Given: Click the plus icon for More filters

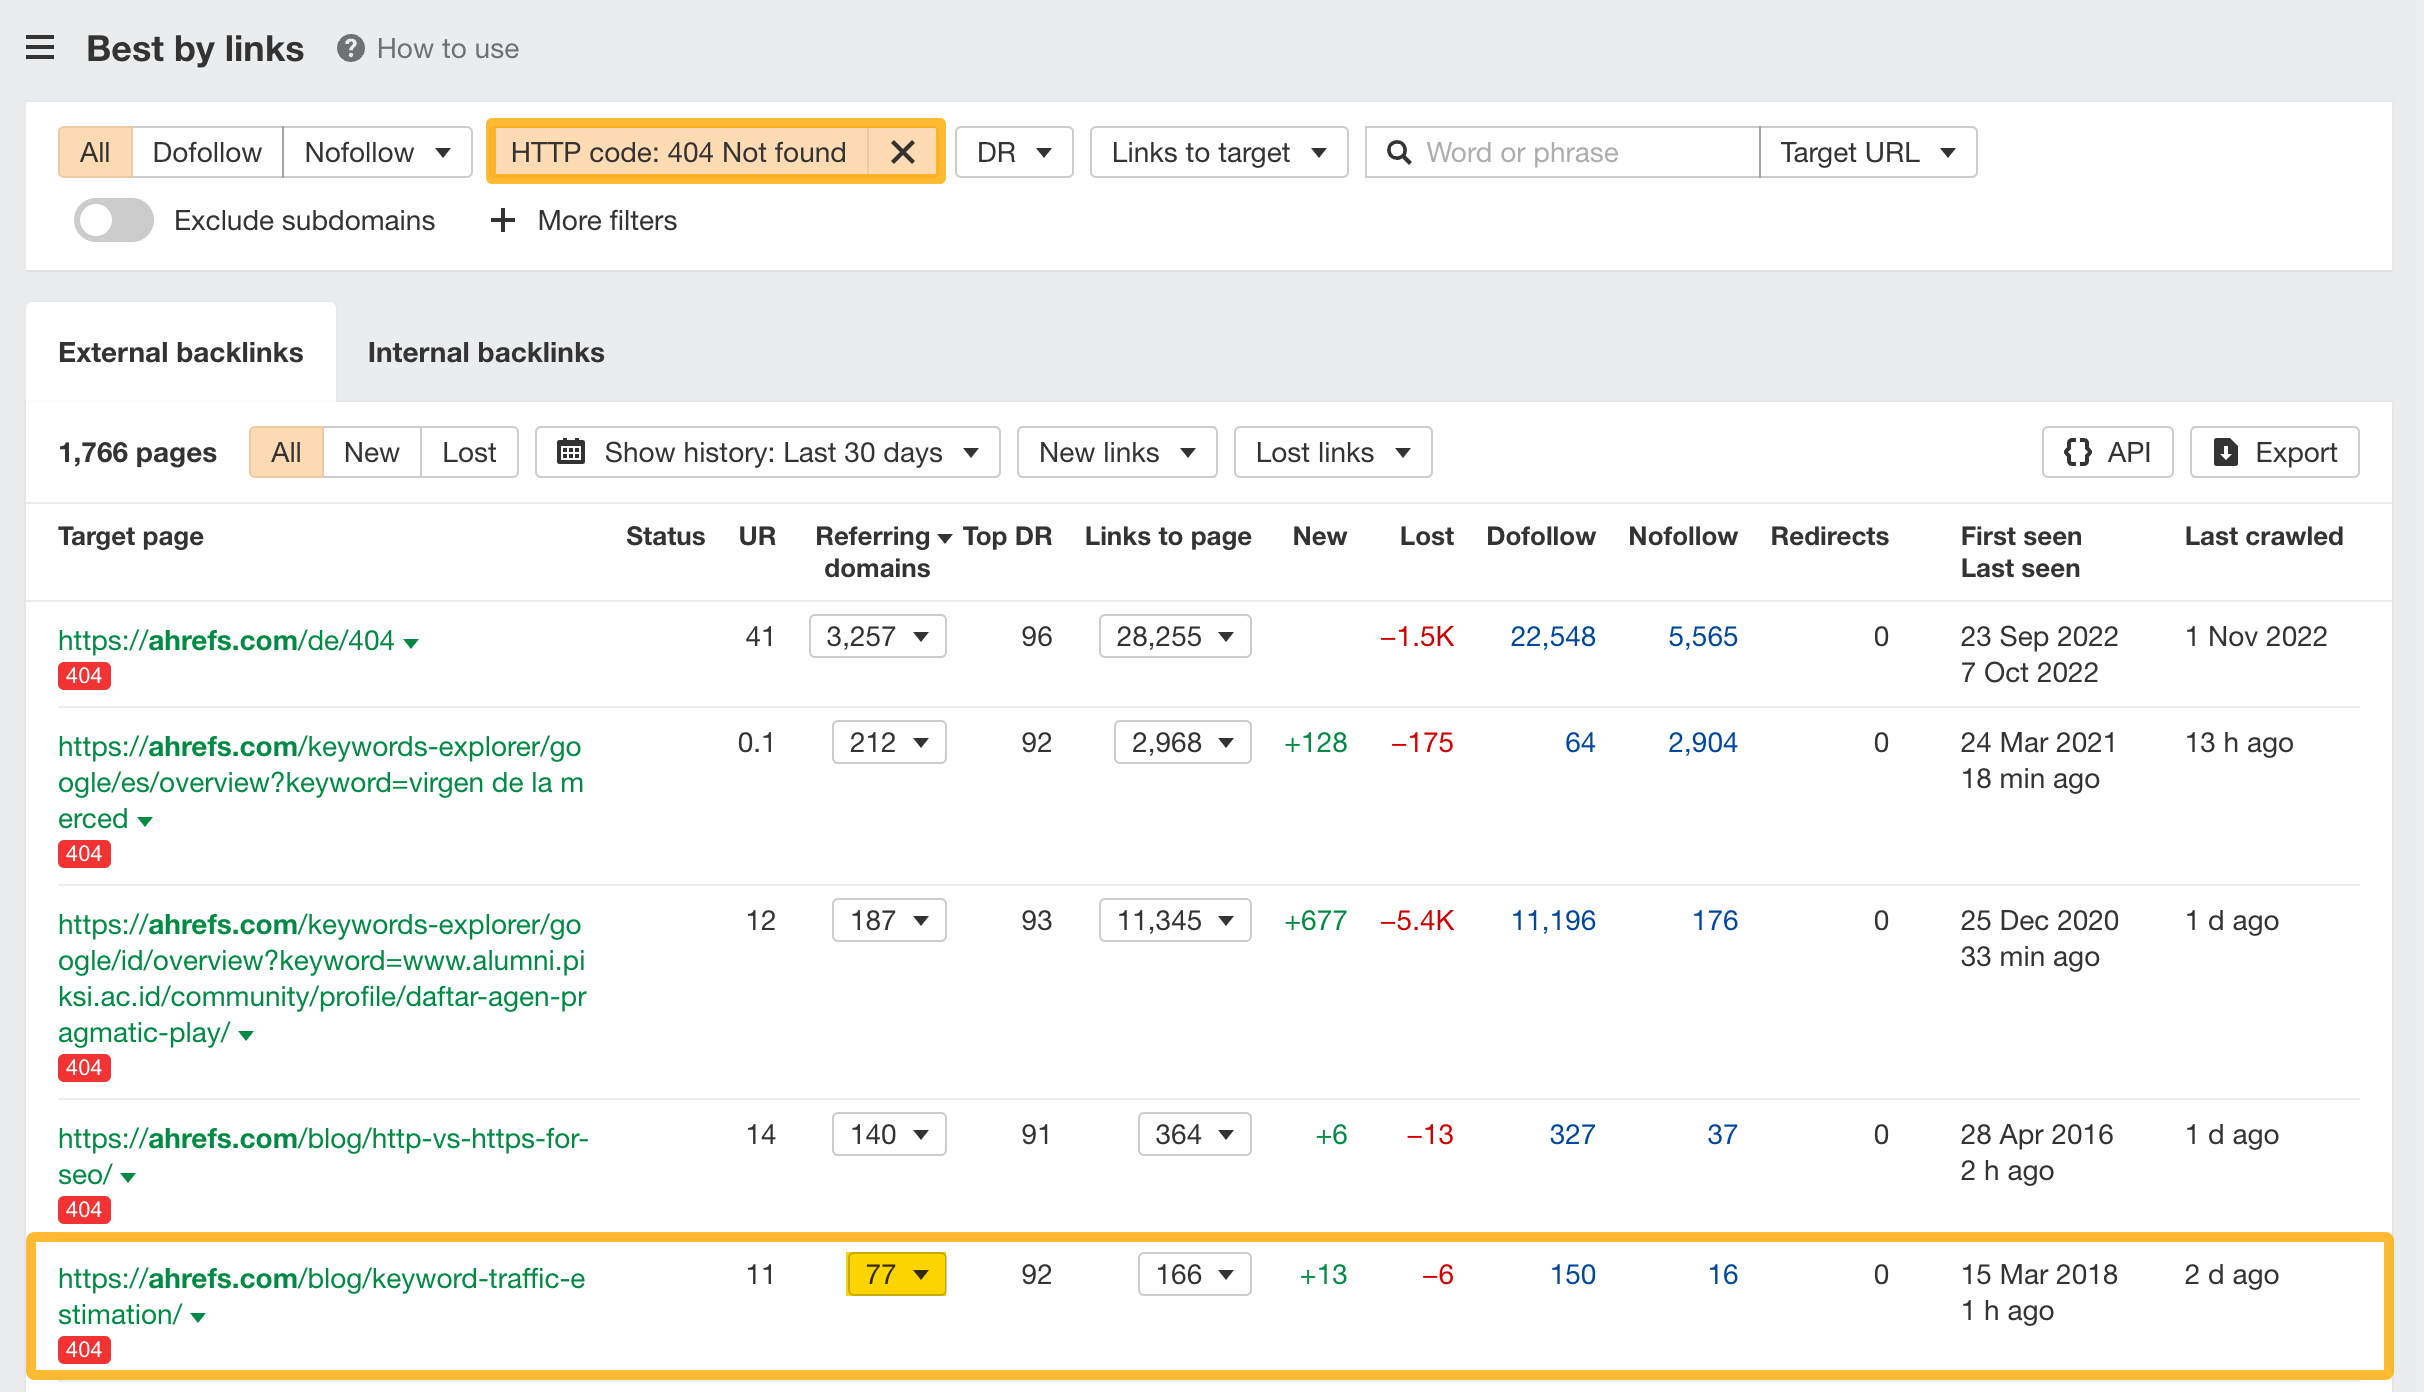Looking at the screenshot, I should [503, 220].
